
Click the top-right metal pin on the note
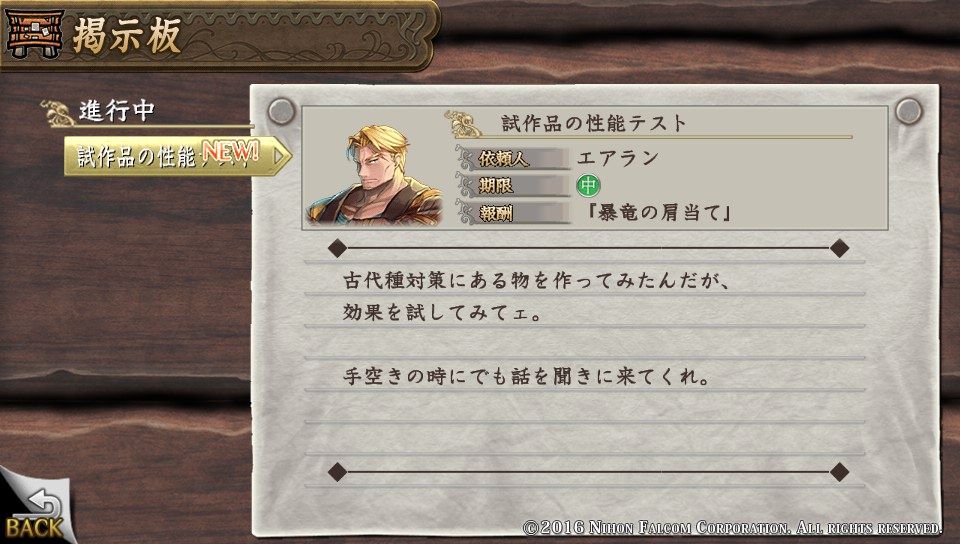coord(909,111)
